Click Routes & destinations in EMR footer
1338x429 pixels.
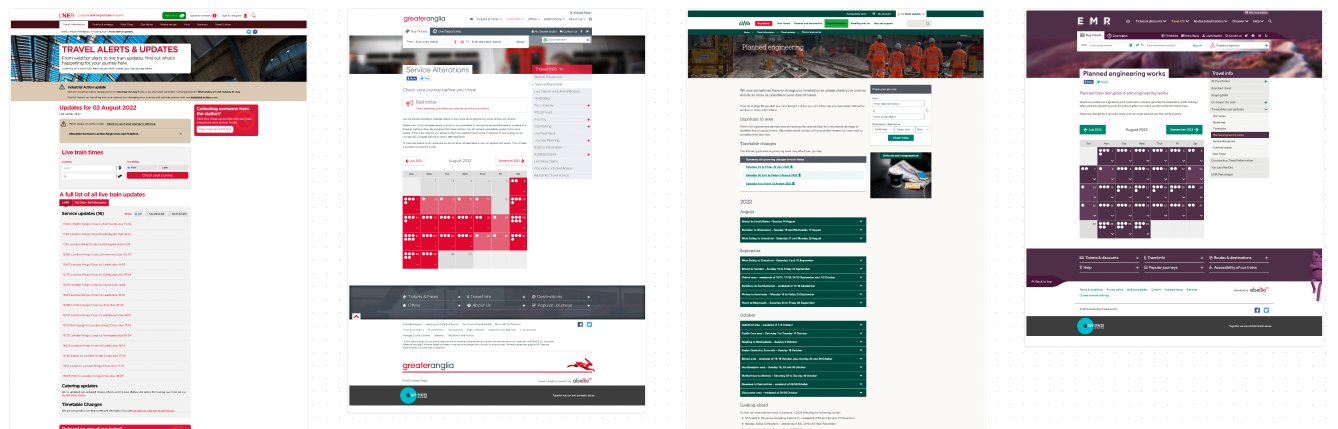pos(1239,258)
